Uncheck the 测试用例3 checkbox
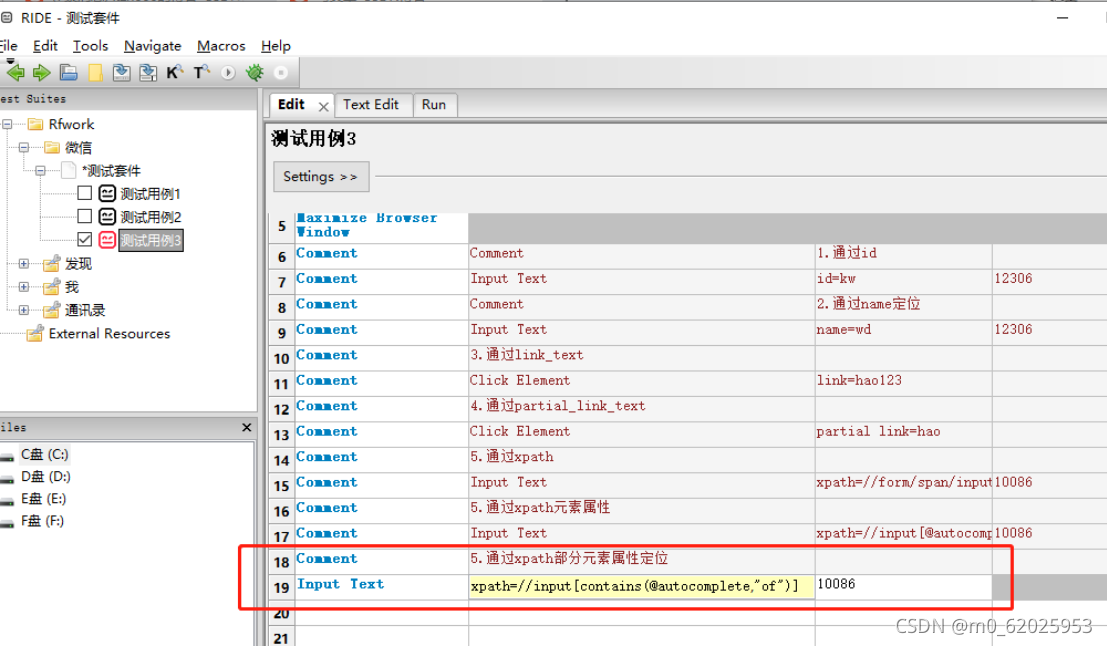 coord(84,240)
